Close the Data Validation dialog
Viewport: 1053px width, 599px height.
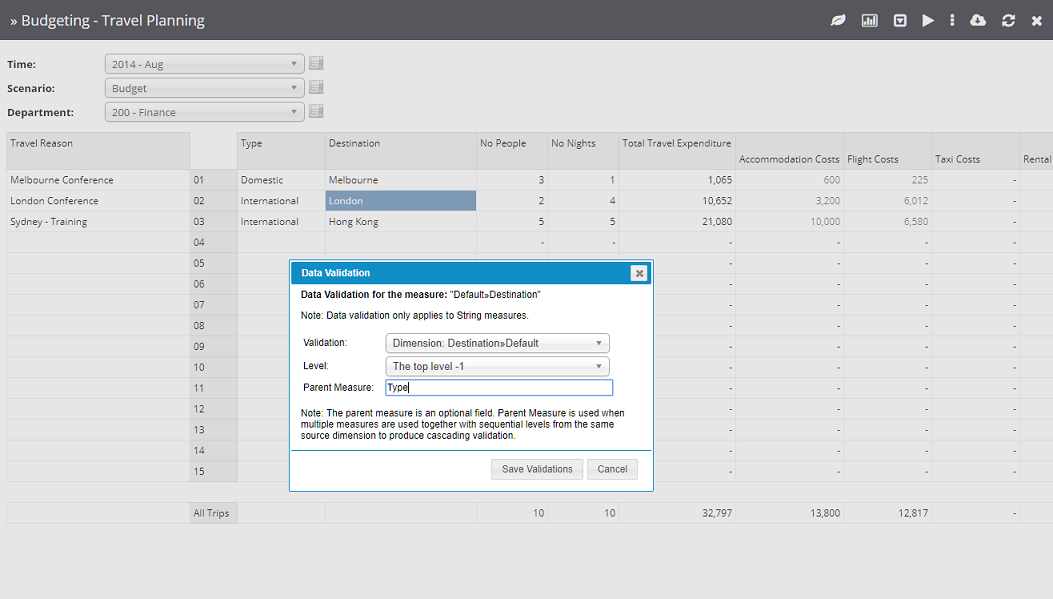point(639,272)
